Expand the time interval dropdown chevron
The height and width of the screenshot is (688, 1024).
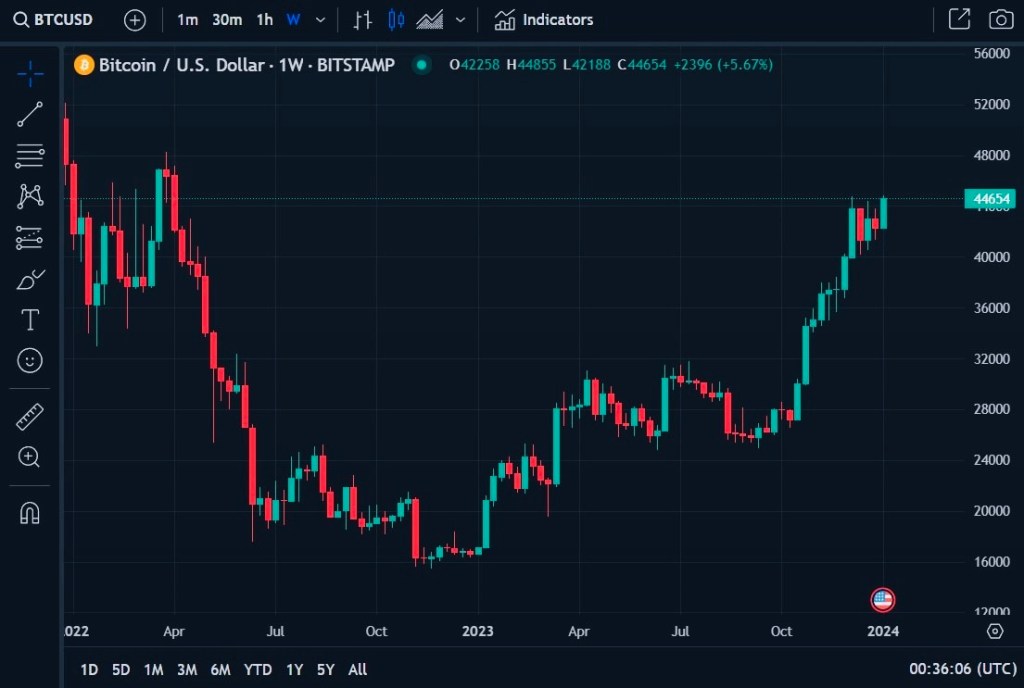click(320, 19)
